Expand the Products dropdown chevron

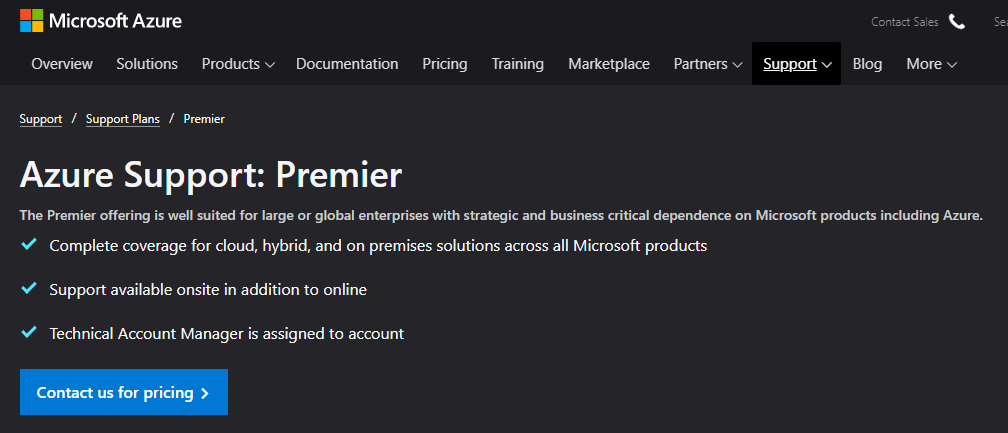[270, 65]
